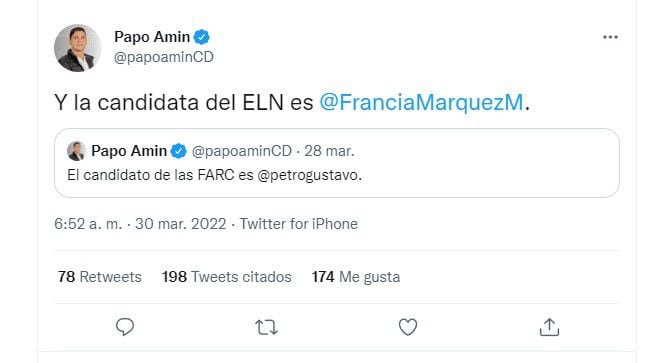Click the @papoaminCD handle under name

164,57
